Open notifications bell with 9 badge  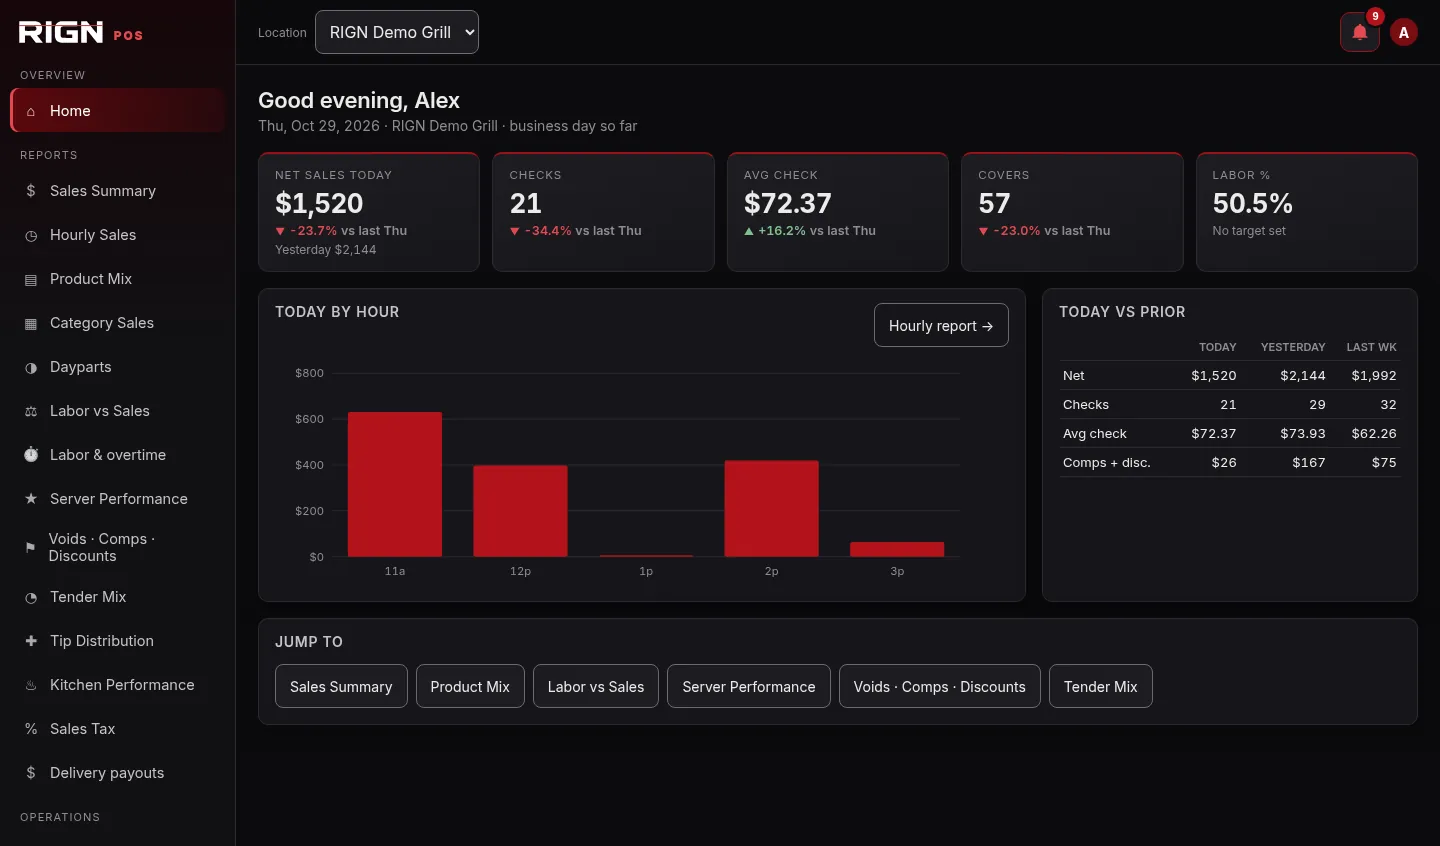pyautogui.click(x=1360, y=32)
